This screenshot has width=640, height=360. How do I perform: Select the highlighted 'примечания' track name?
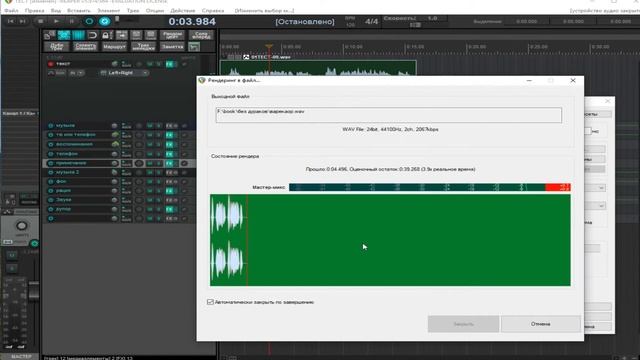71,163
